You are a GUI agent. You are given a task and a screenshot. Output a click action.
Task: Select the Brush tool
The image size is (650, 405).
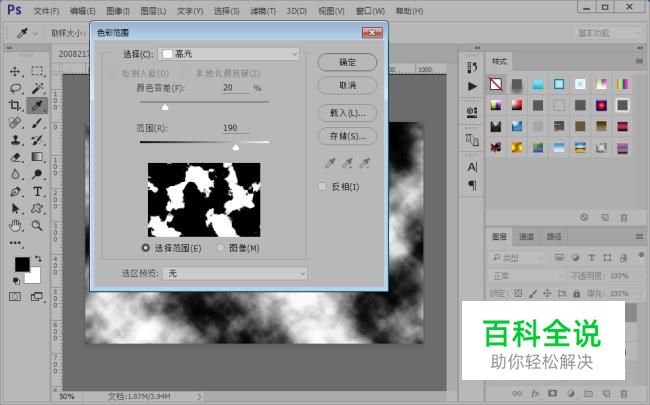(37, 123)
